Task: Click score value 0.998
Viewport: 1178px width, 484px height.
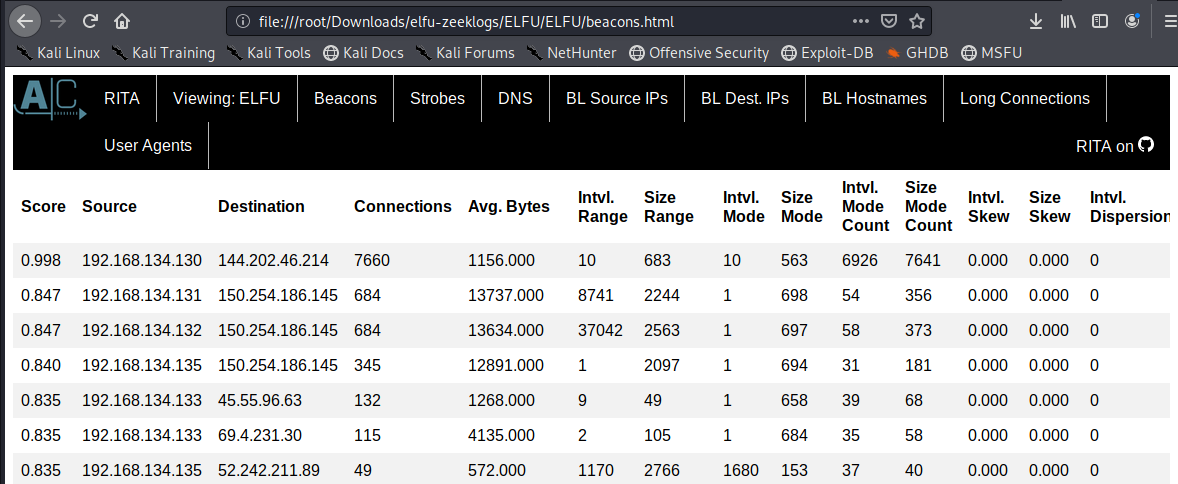Action: point(41,261)
